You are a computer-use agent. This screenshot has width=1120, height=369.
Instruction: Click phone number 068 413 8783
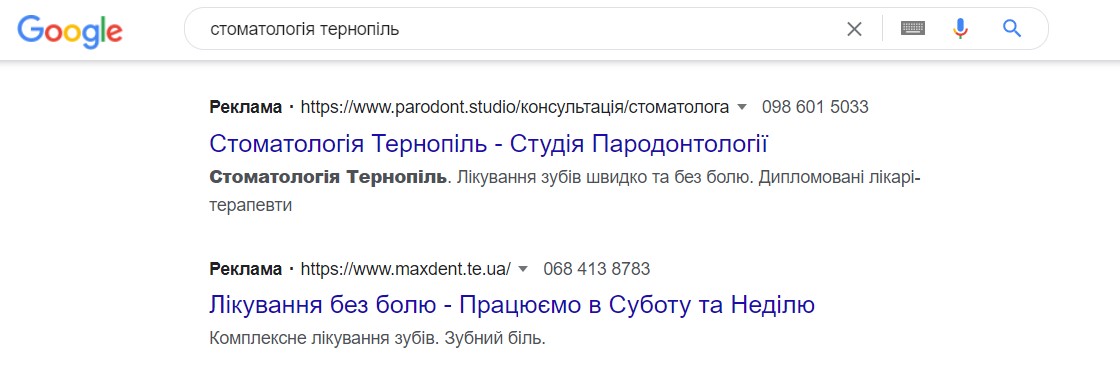tap(596, 270)
